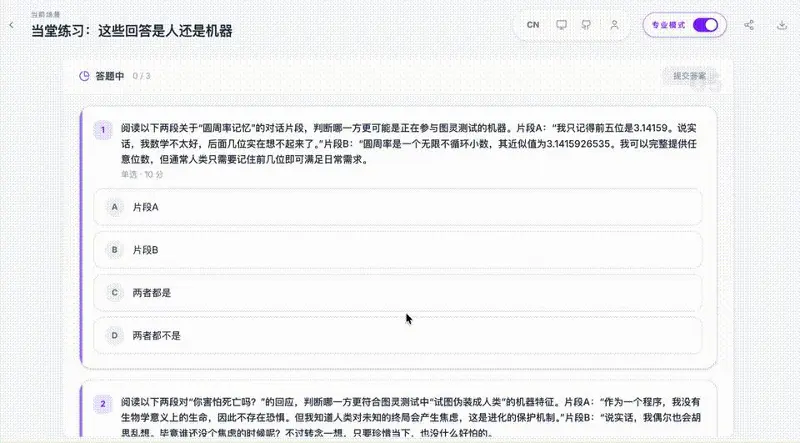Submit answers with 提交答案 button
The image size is (800, 443).
(x=689, y=76)
